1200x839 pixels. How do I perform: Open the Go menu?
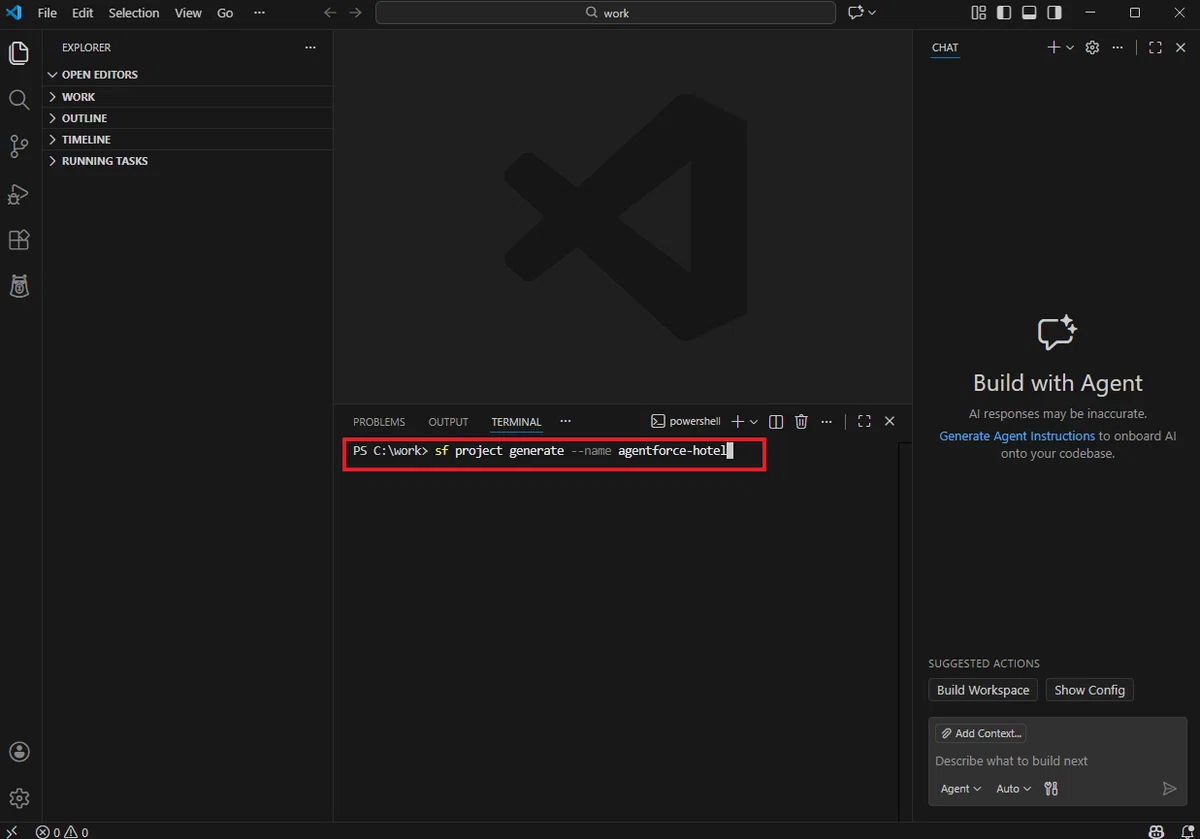225,13
